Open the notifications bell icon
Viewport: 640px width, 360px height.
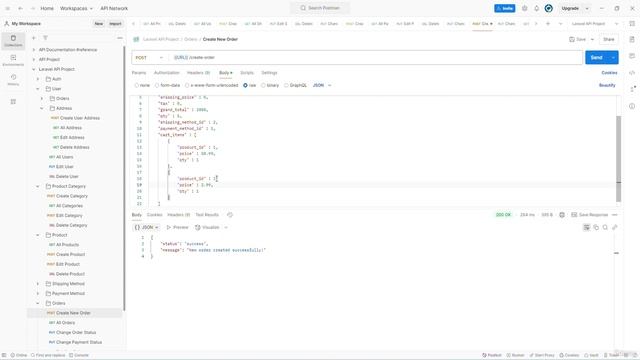pyautogui.click(x=536, y=8)
